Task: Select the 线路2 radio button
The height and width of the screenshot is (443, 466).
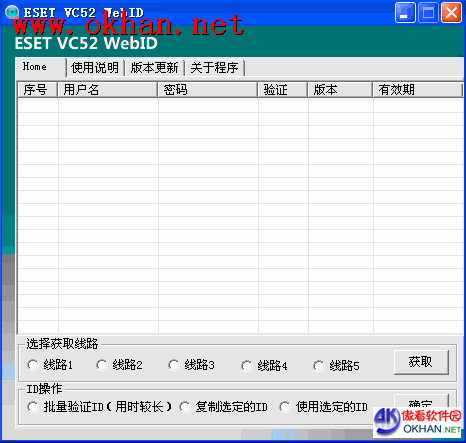Action: pyautogui.click(x=102, y=365)
